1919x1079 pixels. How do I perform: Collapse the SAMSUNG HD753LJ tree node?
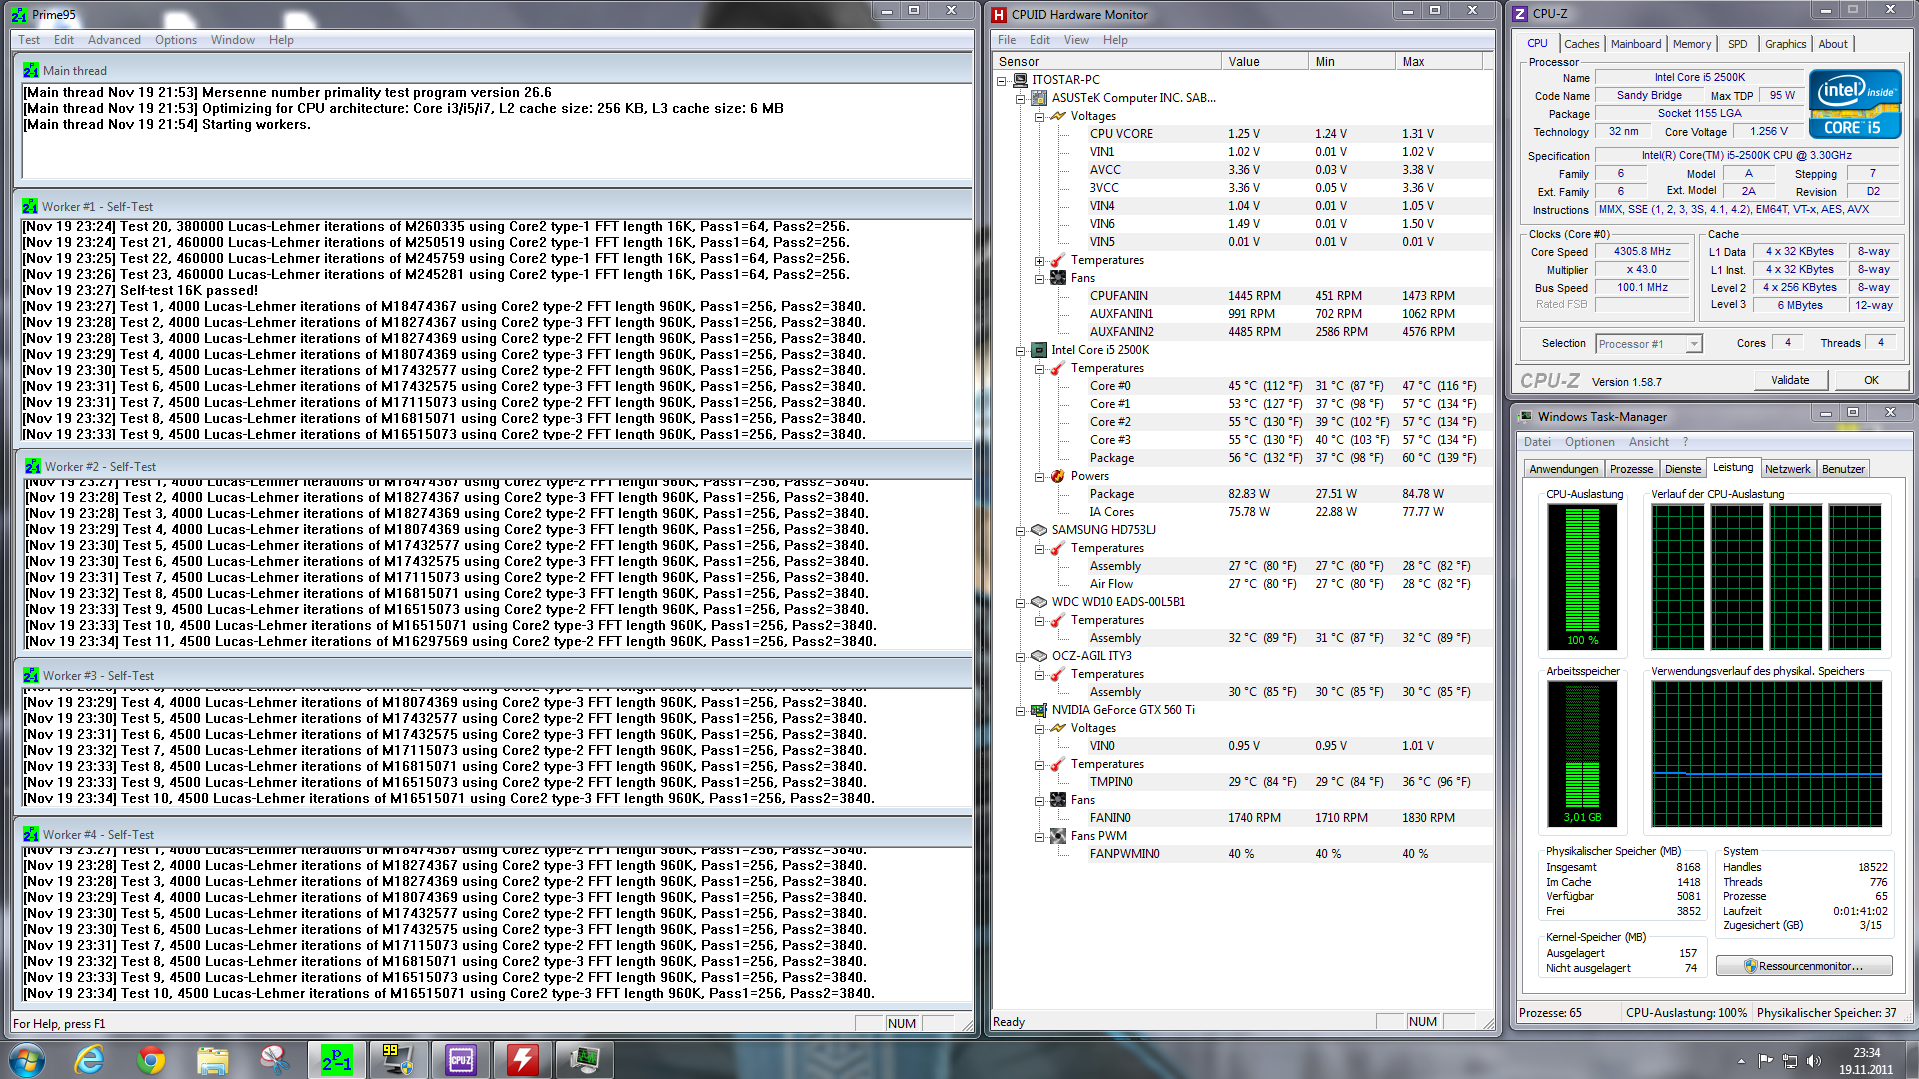pos(1020,530)
